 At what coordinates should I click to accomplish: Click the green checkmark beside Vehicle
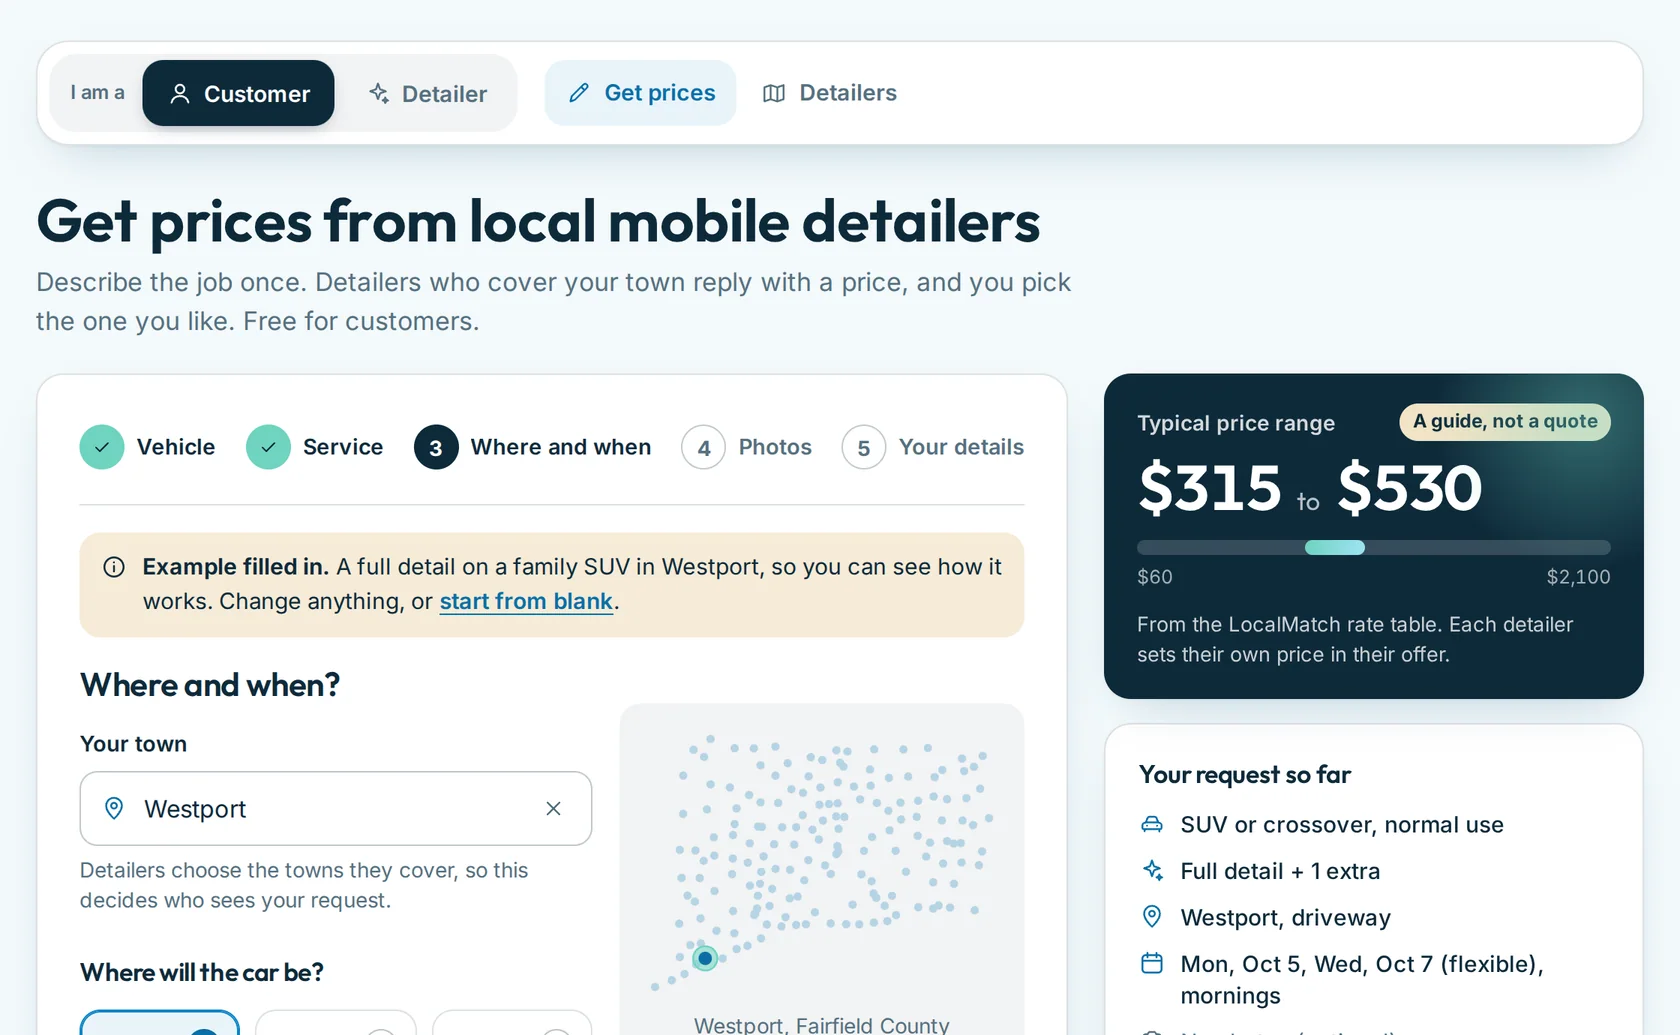pyautogui.click(x=102, y=447)
